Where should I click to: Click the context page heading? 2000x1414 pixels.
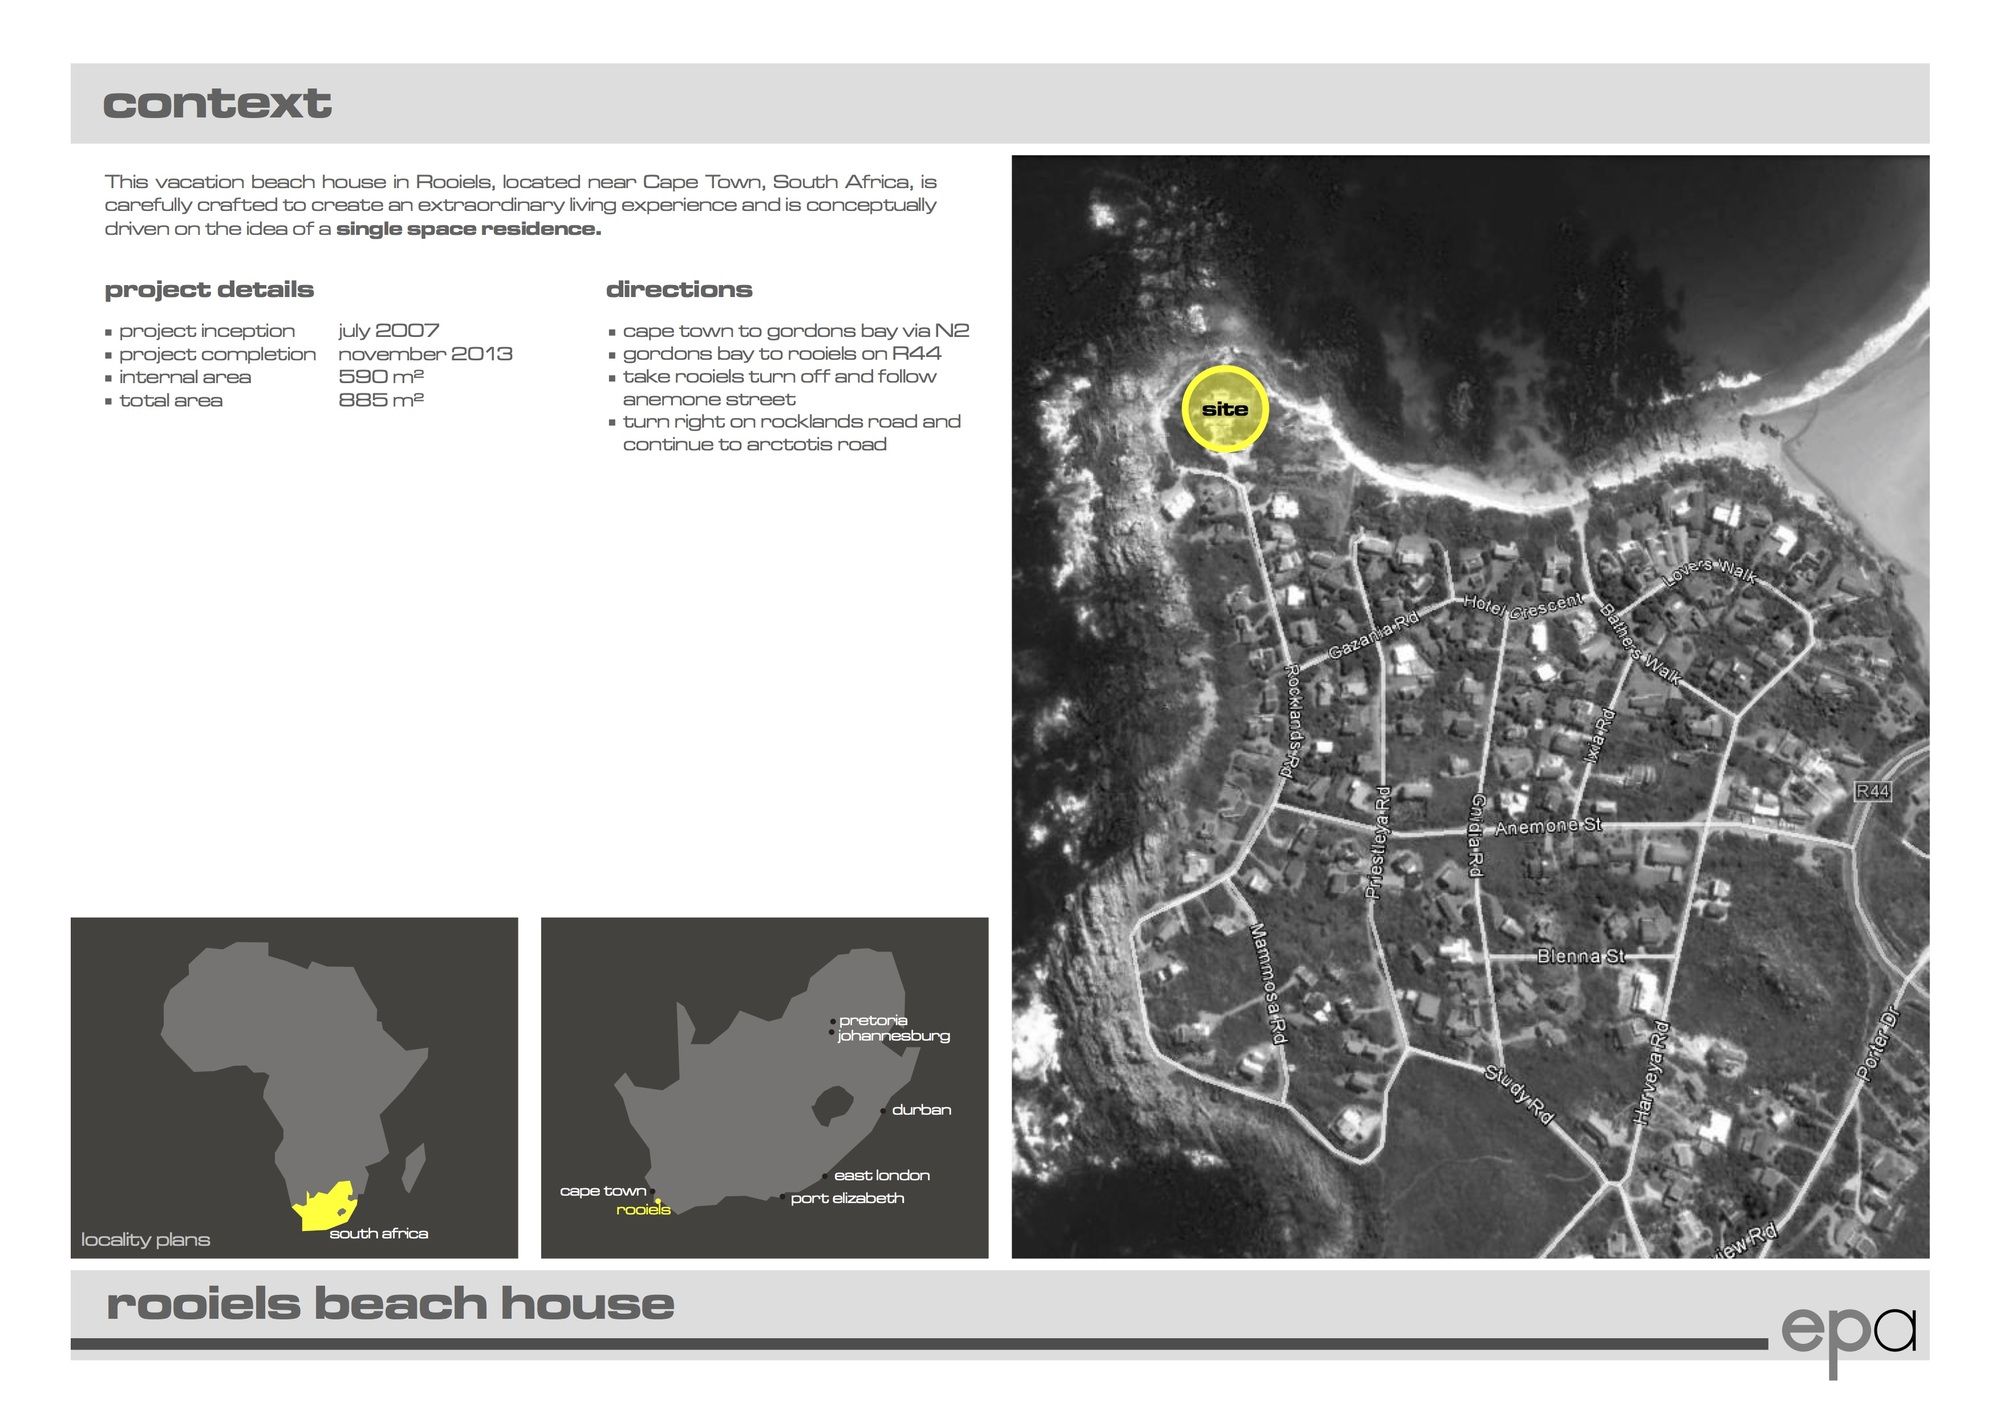pyautogui.click(x=217, y=103)
